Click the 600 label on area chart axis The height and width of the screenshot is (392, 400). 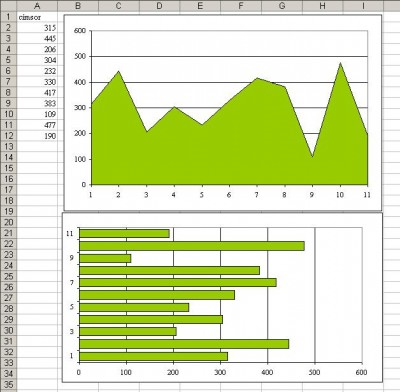point(80,31)
